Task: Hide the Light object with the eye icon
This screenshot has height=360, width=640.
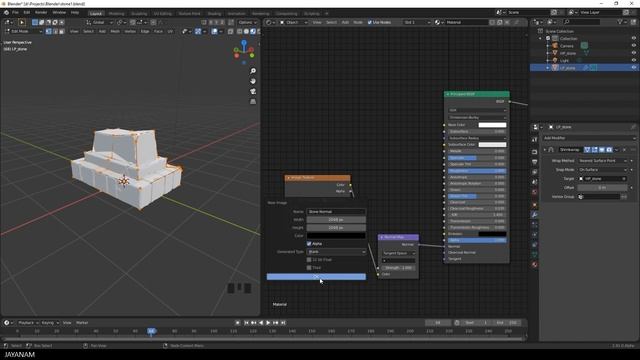Action: [633, 60]
